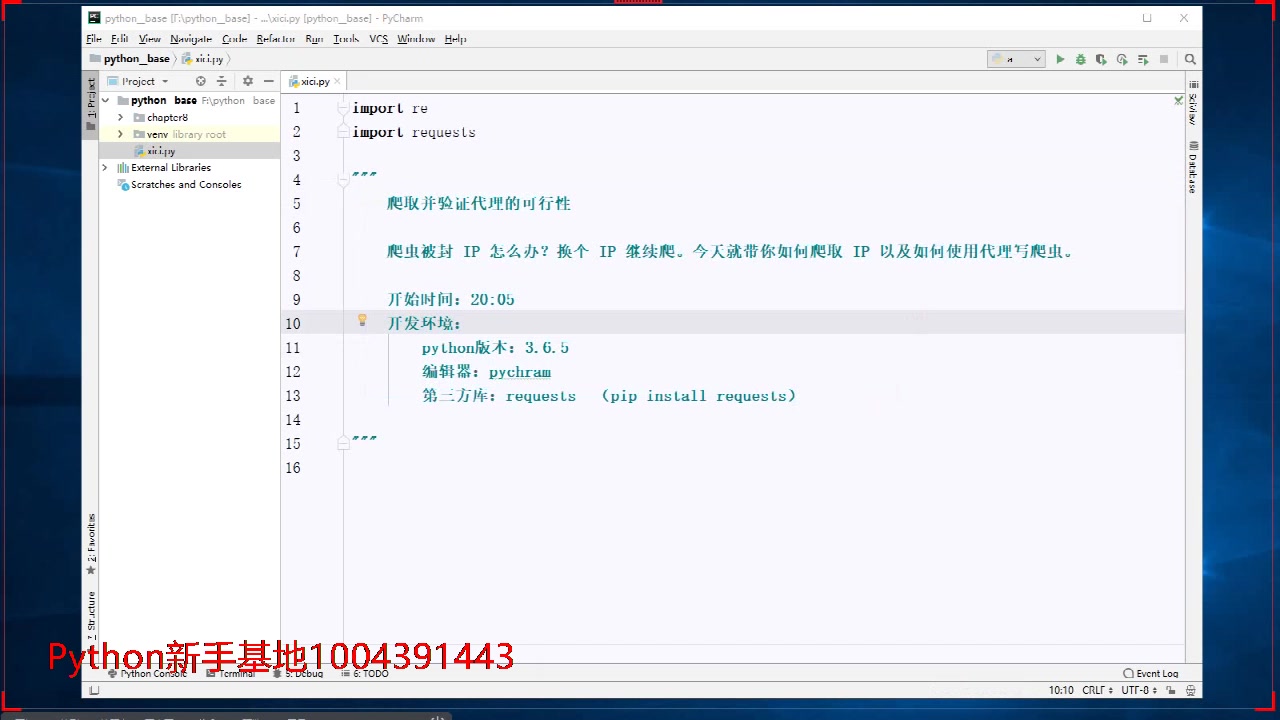Click xici.py breadcrumb in navigation bar

coord(203,59)
